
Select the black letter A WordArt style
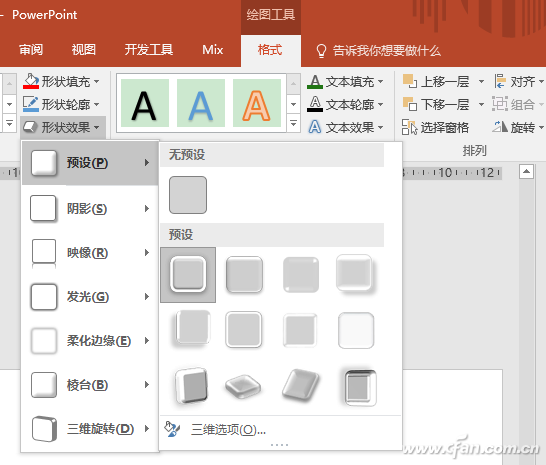pyautogui.click(x=145, y=103)
